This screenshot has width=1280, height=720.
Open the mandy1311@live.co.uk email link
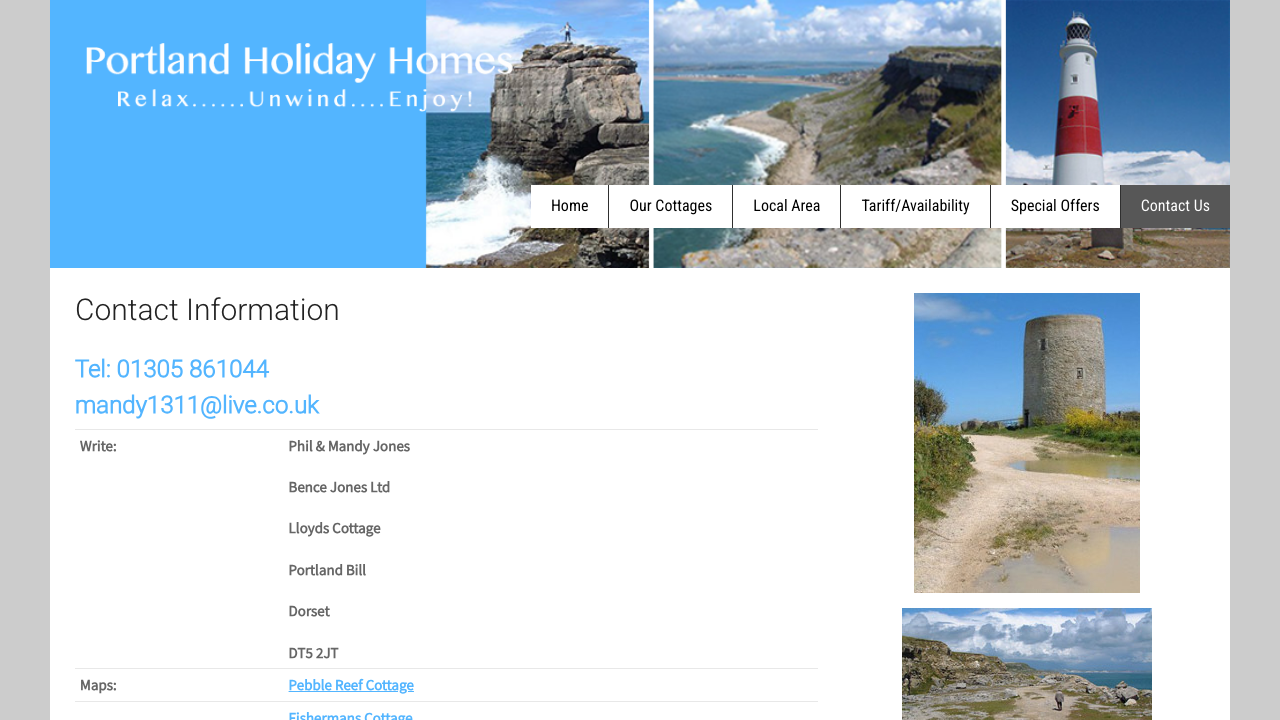click(x=197, y=405)
